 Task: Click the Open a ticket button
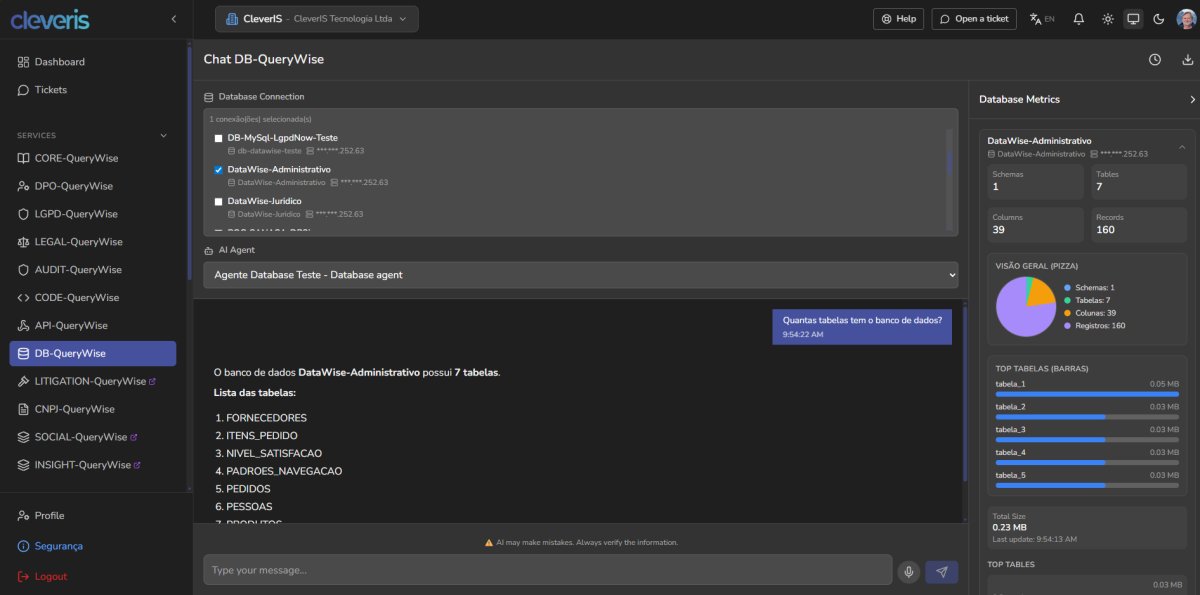pos(974,19)
